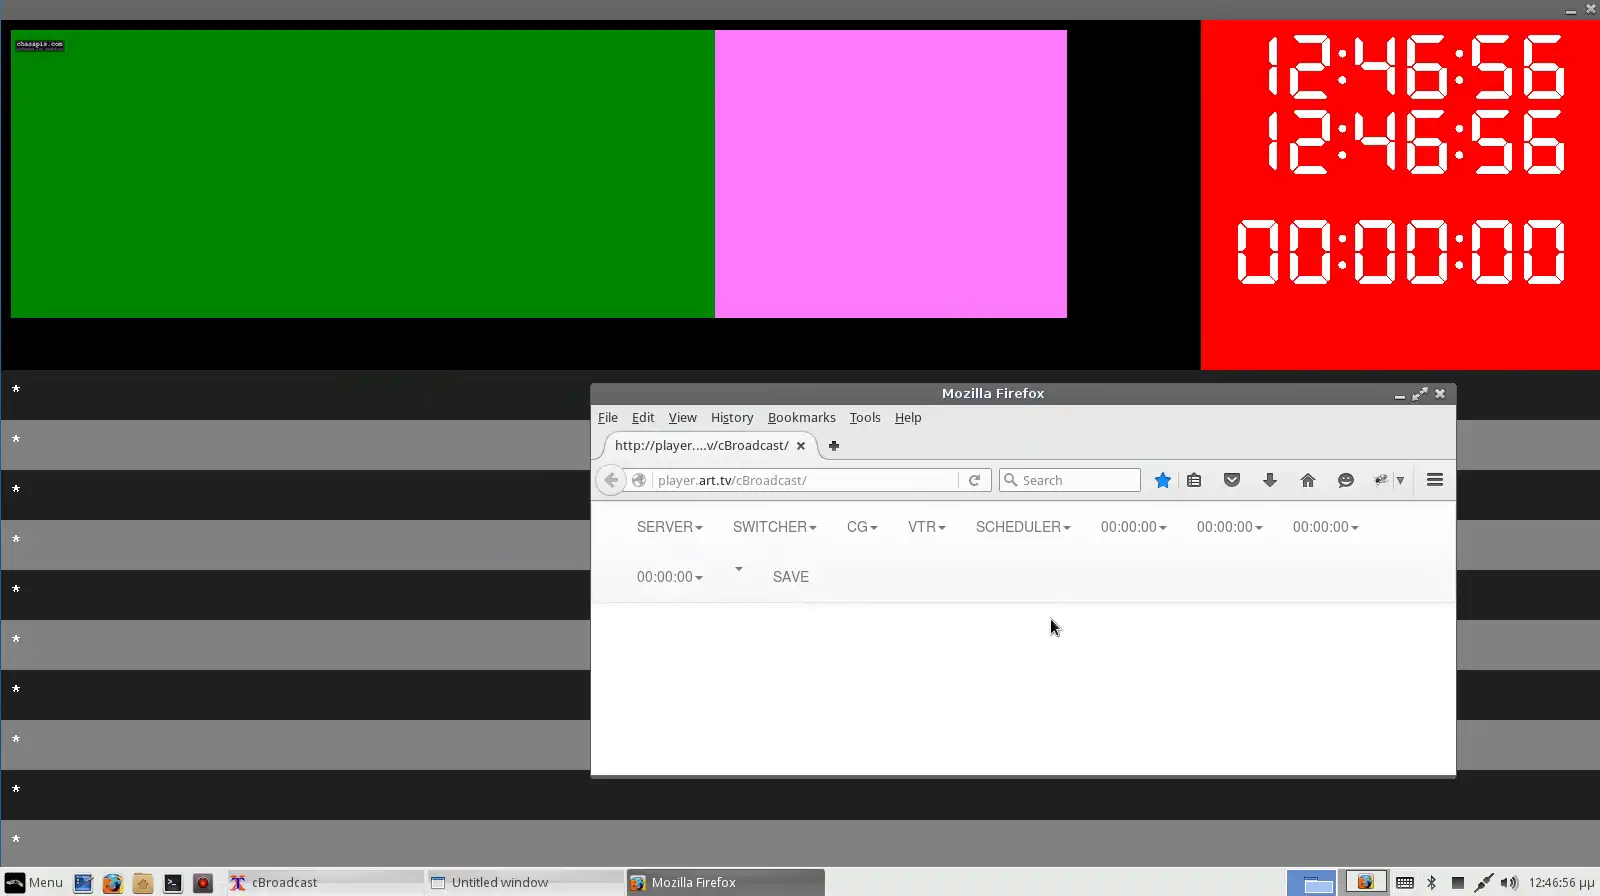
Task: Launch Firefox from the taskbar launcher
Action: tap(113, 883)
